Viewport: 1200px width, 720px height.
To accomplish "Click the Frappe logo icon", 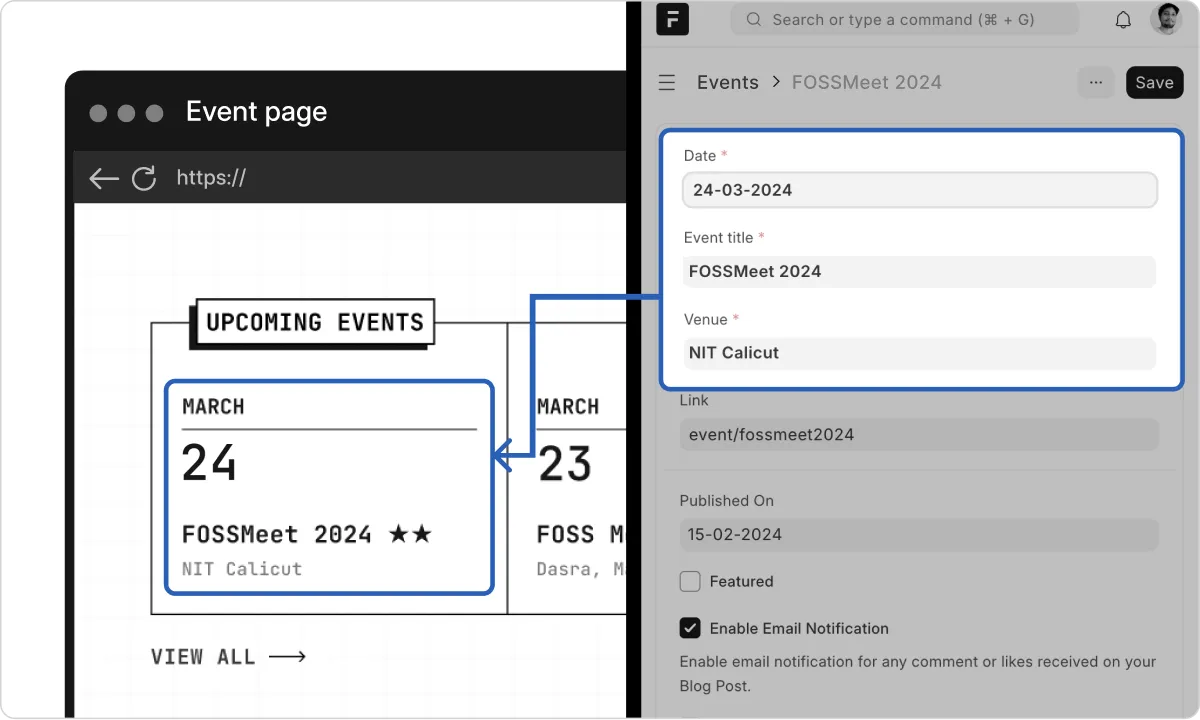I will 672,19.
